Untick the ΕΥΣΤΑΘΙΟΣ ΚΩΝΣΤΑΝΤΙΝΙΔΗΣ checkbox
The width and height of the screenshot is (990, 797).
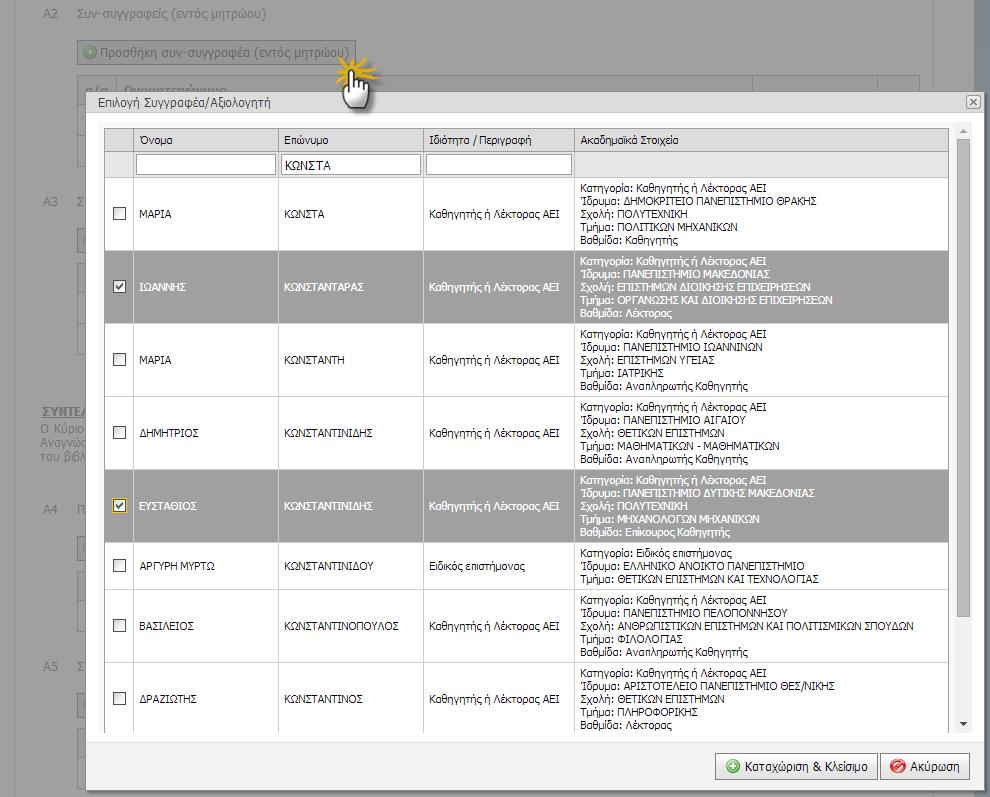click(x=119, y=505)
